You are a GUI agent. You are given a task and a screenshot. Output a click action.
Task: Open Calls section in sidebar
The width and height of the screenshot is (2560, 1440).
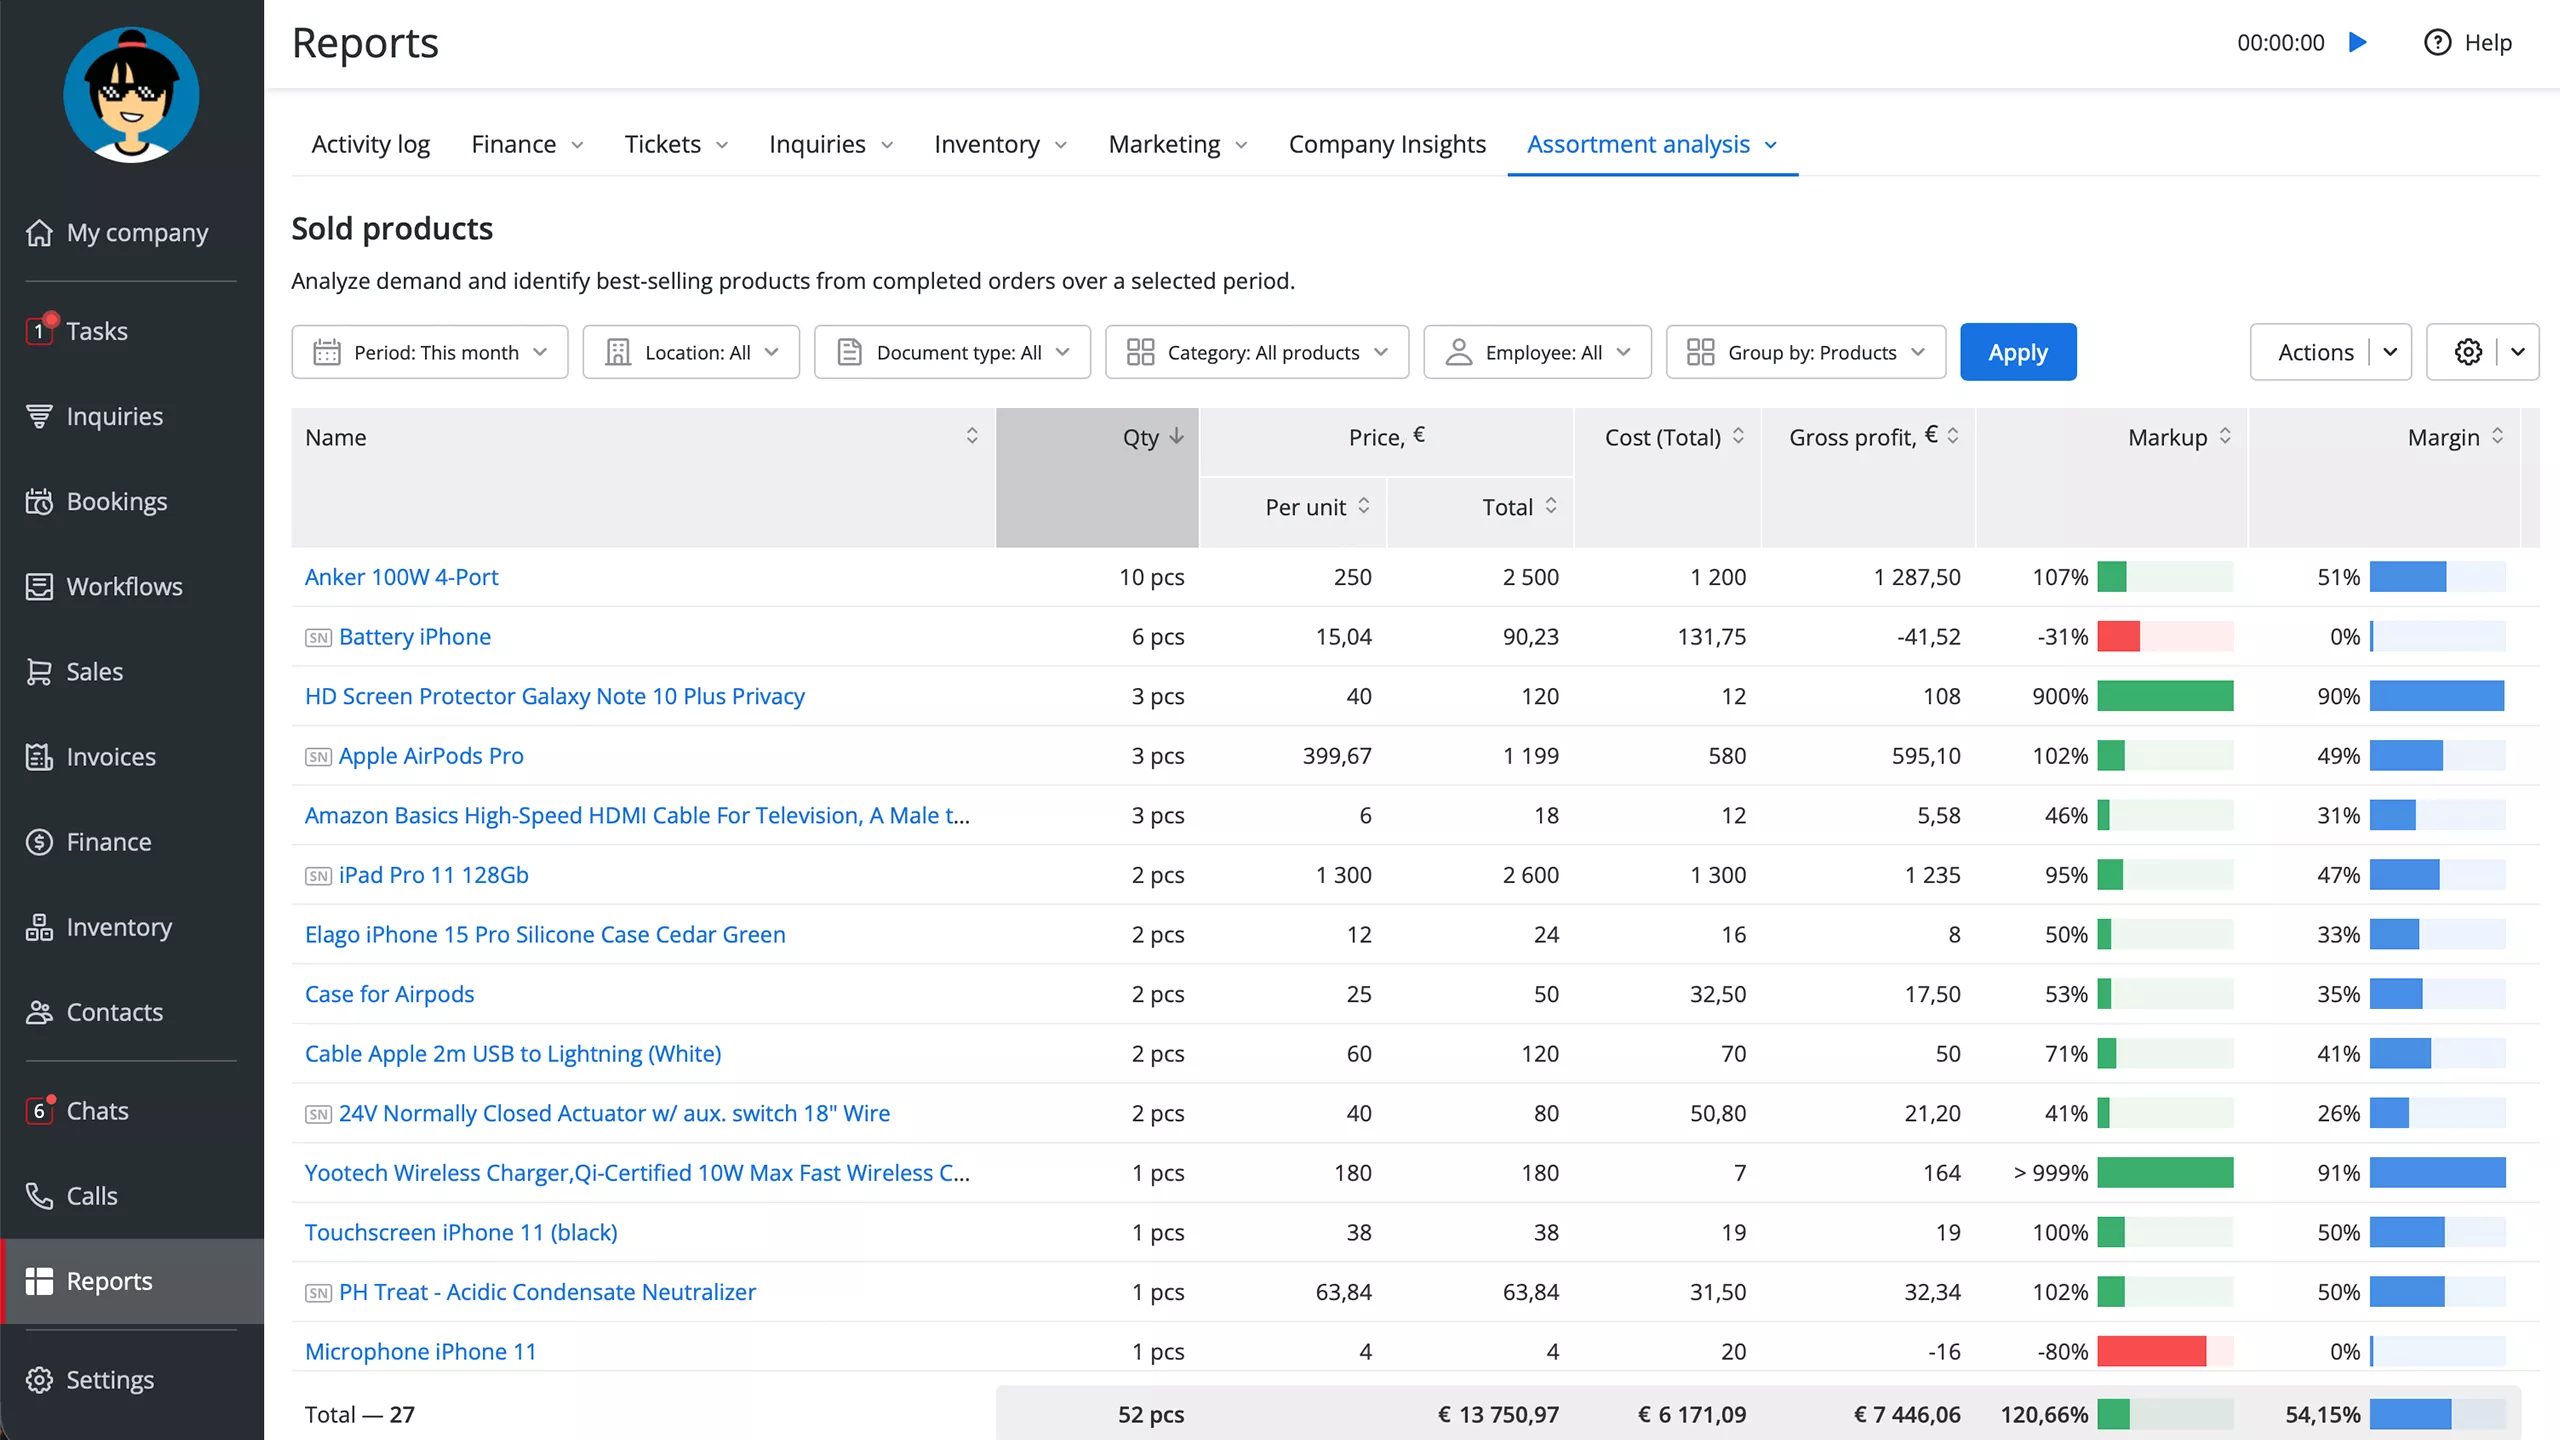click(91, 1196)
